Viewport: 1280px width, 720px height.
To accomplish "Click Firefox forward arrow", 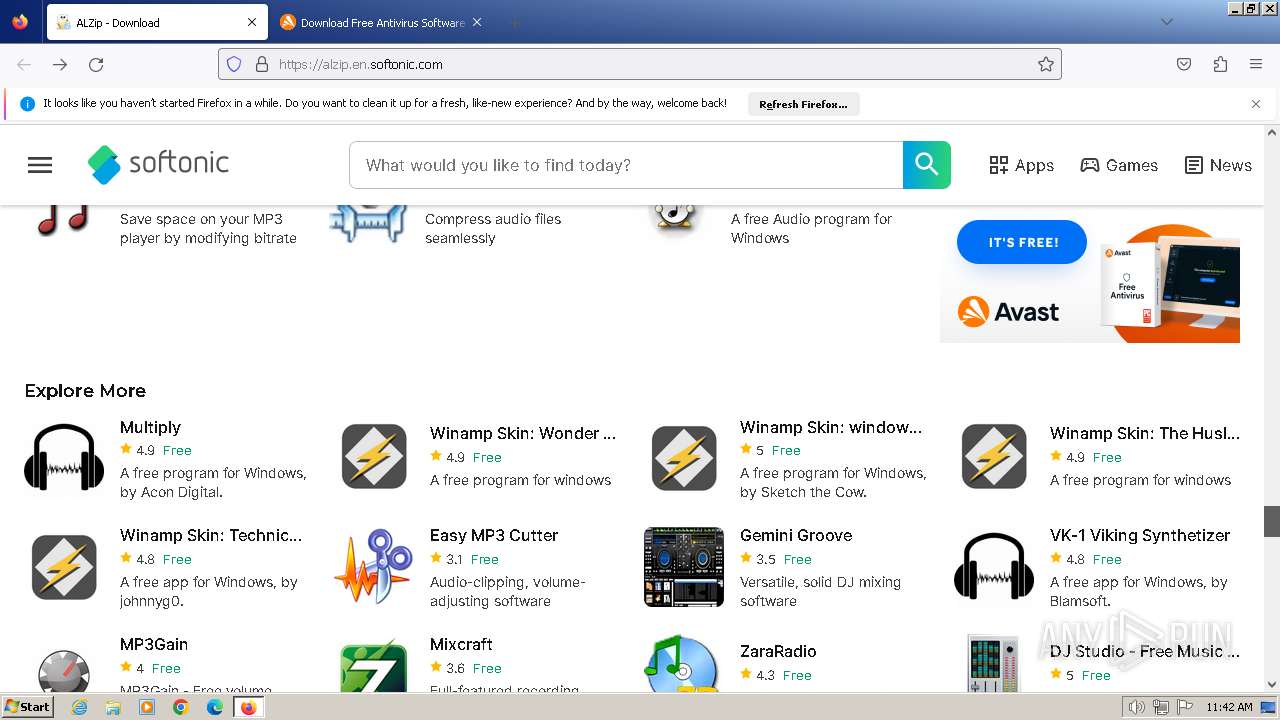I will tap(60, 64).
